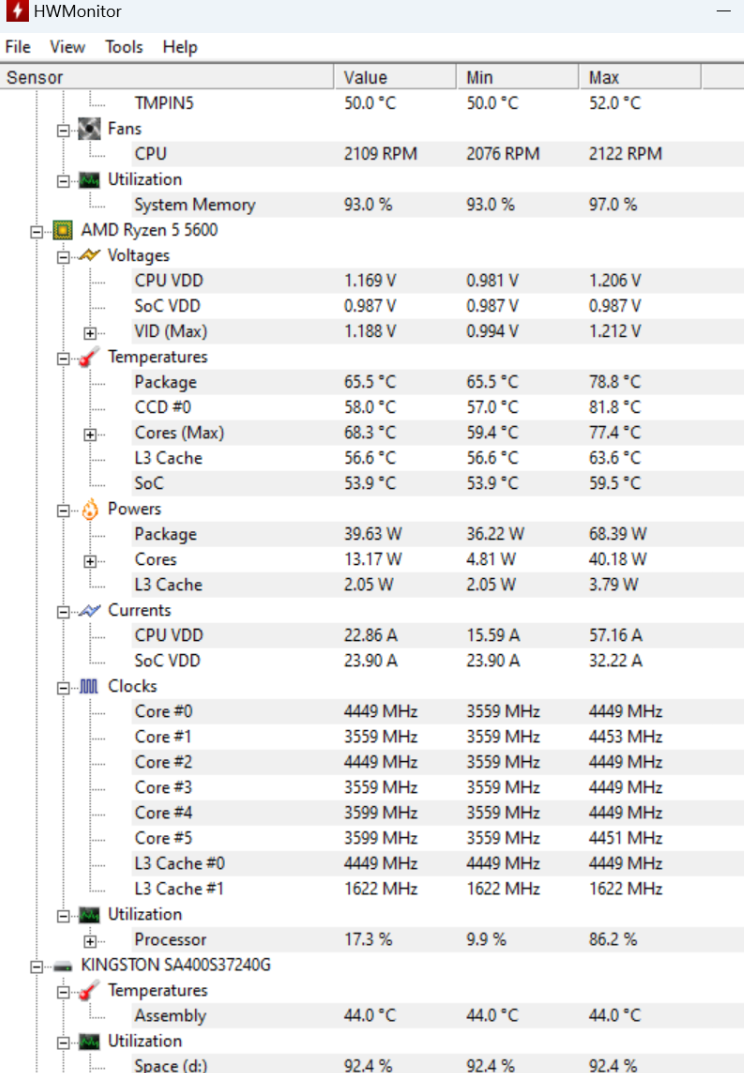This screenshot has height=1073, width=744.
Task: Click the AMD Ryzen 5 5600 chip icon
Action: 63,231
